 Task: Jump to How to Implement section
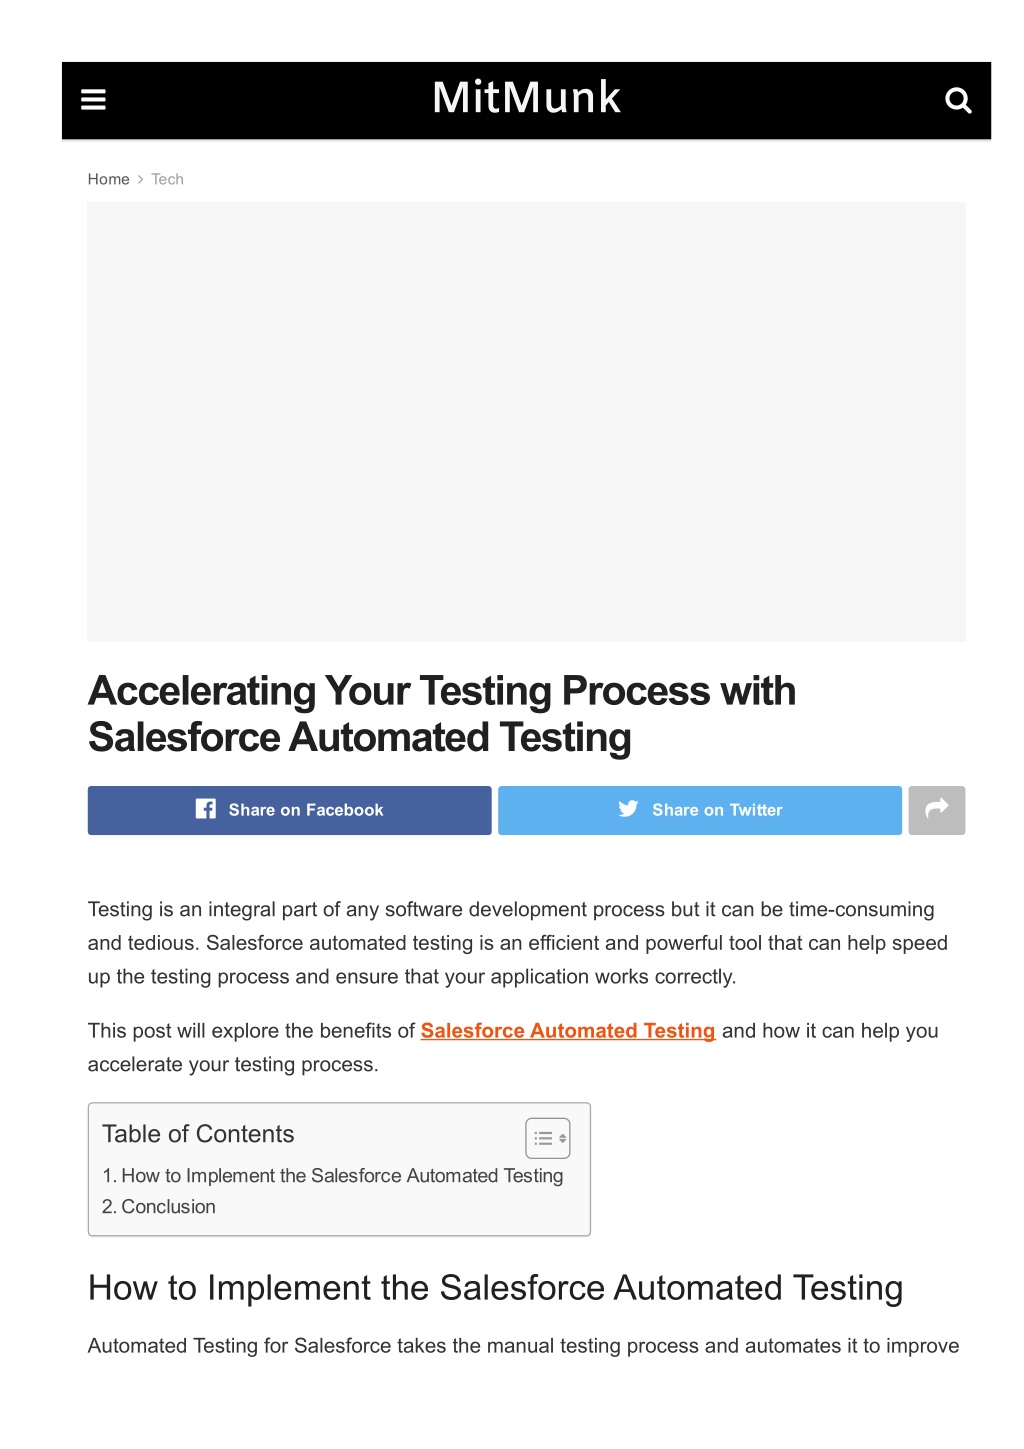tap(333, 1176)
